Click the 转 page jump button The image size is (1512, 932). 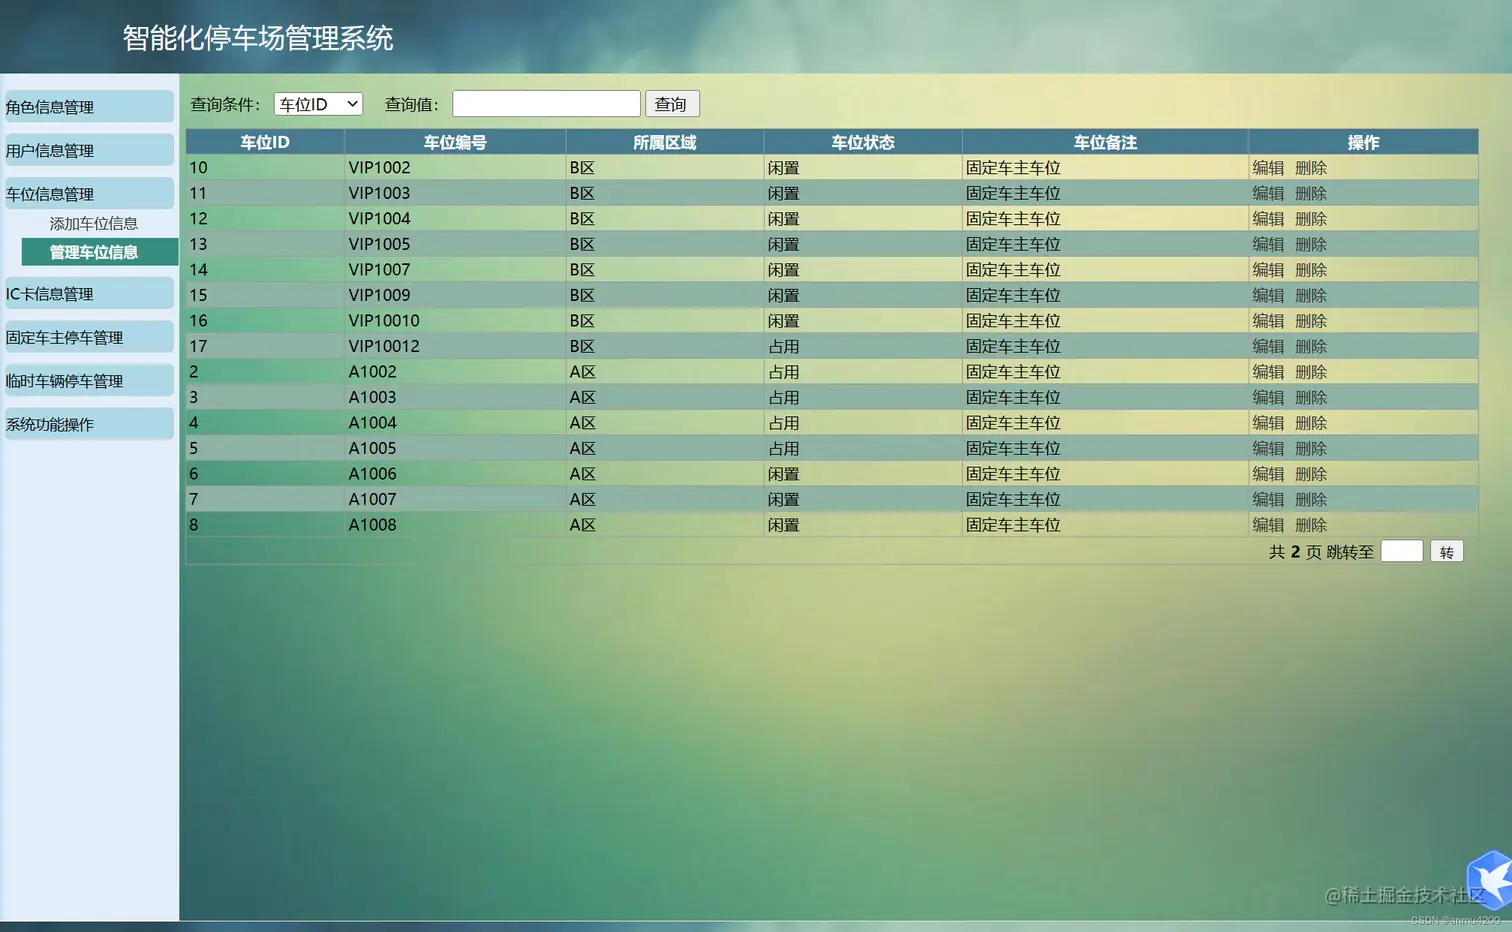click(x=1447, y=552)
